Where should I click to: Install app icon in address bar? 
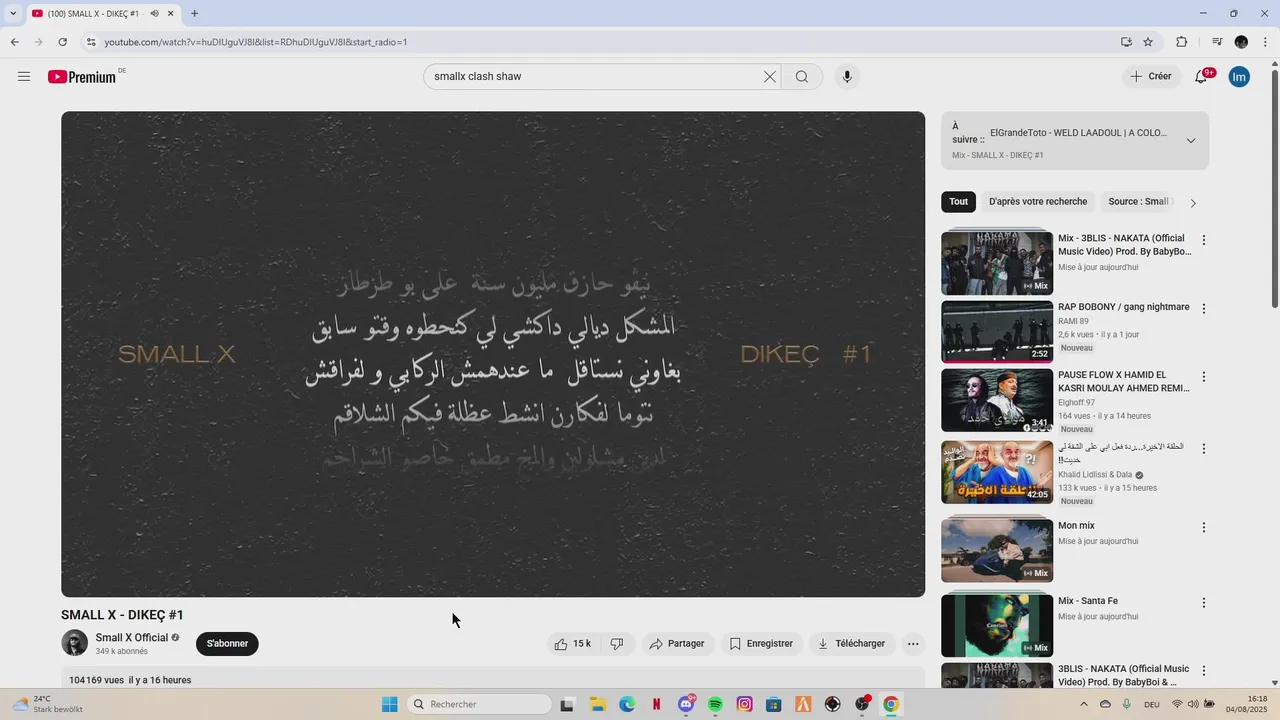pos(1126,42)
